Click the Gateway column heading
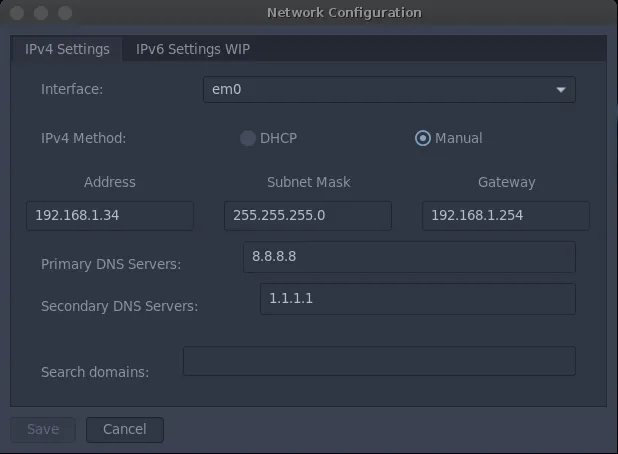This screenshot has height=454, width=618. (x=506, y=182)
